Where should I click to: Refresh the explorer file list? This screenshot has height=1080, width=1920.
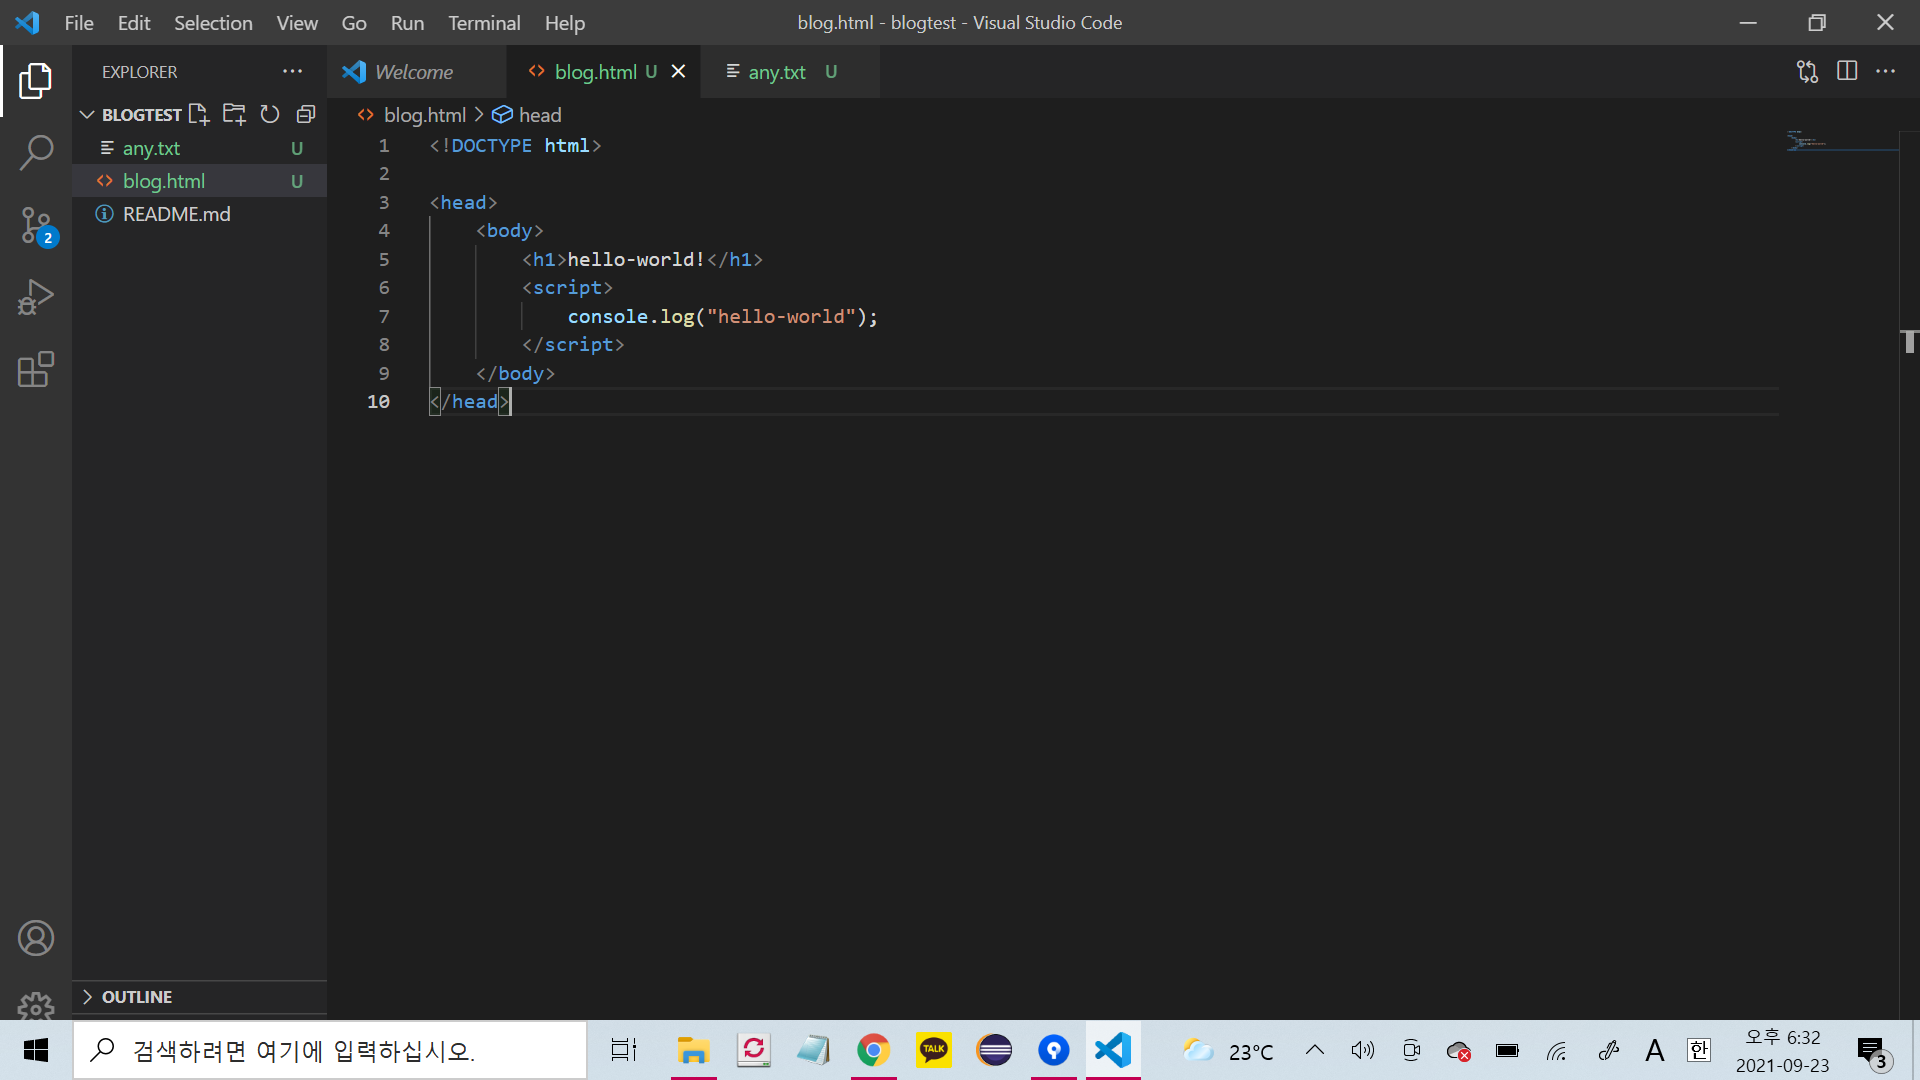(x=270, y=114)
